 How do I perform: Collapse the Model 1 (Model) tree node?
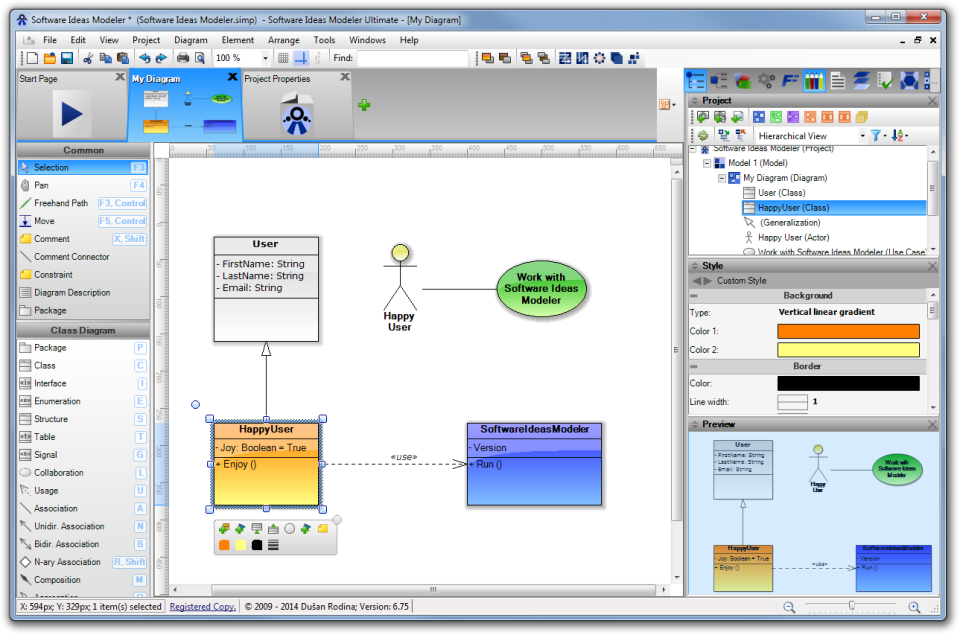coord(707,163)
